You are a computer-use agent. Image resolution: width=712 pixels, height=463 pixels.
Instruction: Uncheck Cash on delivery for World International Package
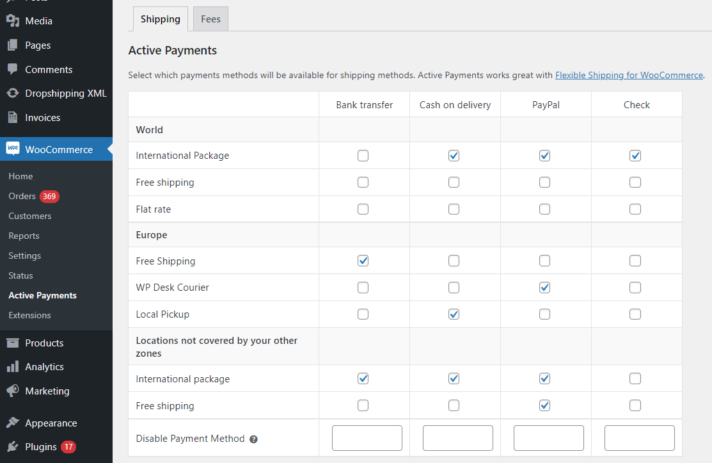(x=454, y=156)
